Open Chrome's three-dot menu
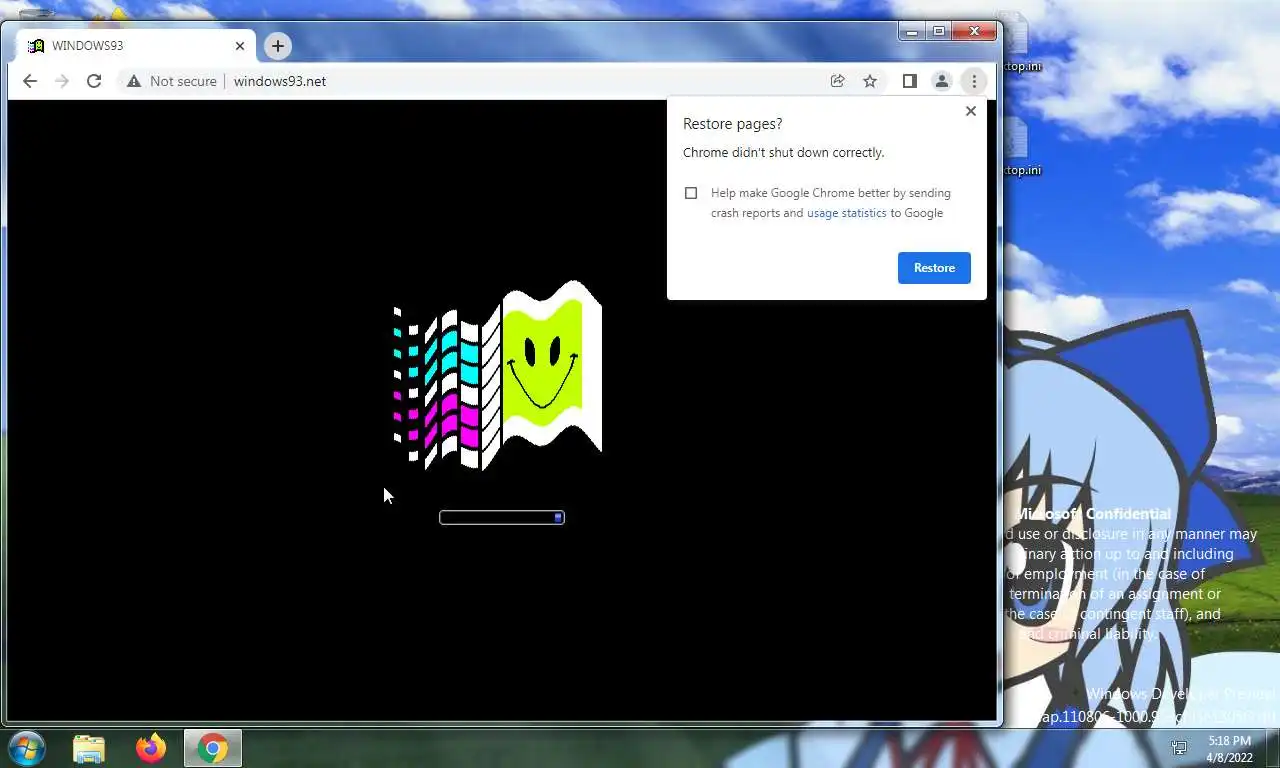The width and height of the screenshot is (1280, 768). point(974,81)
